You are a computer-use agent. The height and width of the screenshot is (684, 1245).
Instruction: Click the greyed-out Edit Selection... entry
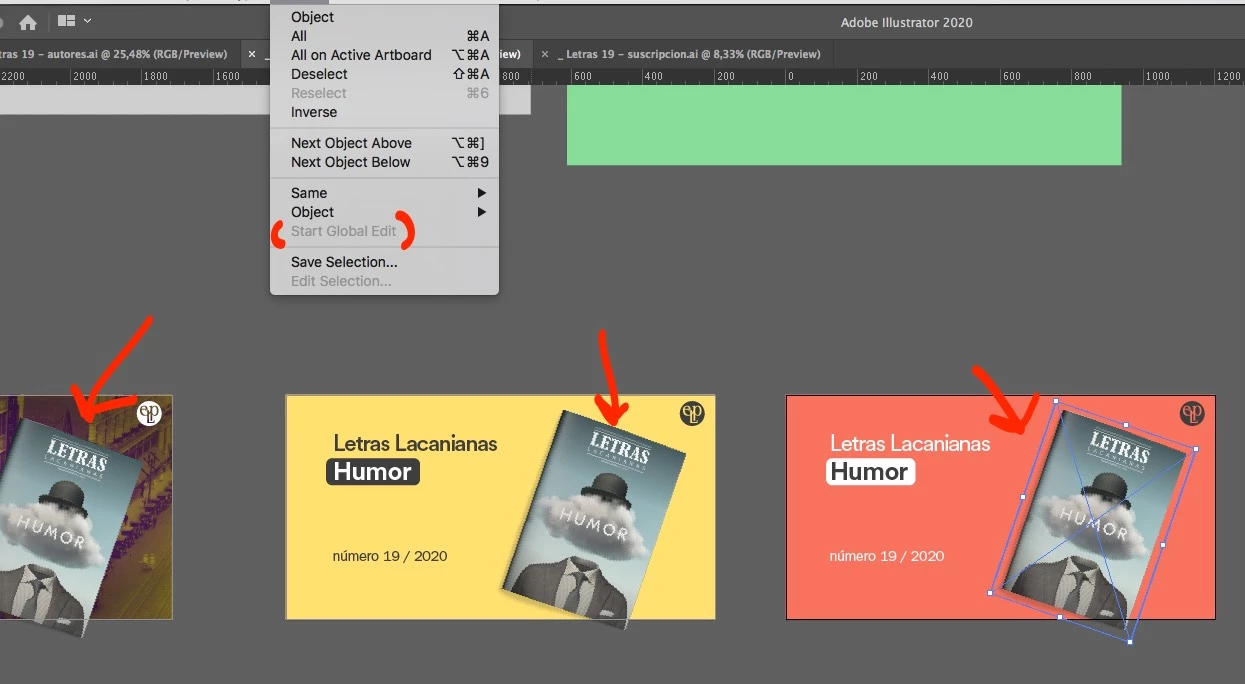pyautogui.click(x=384, y=281)
